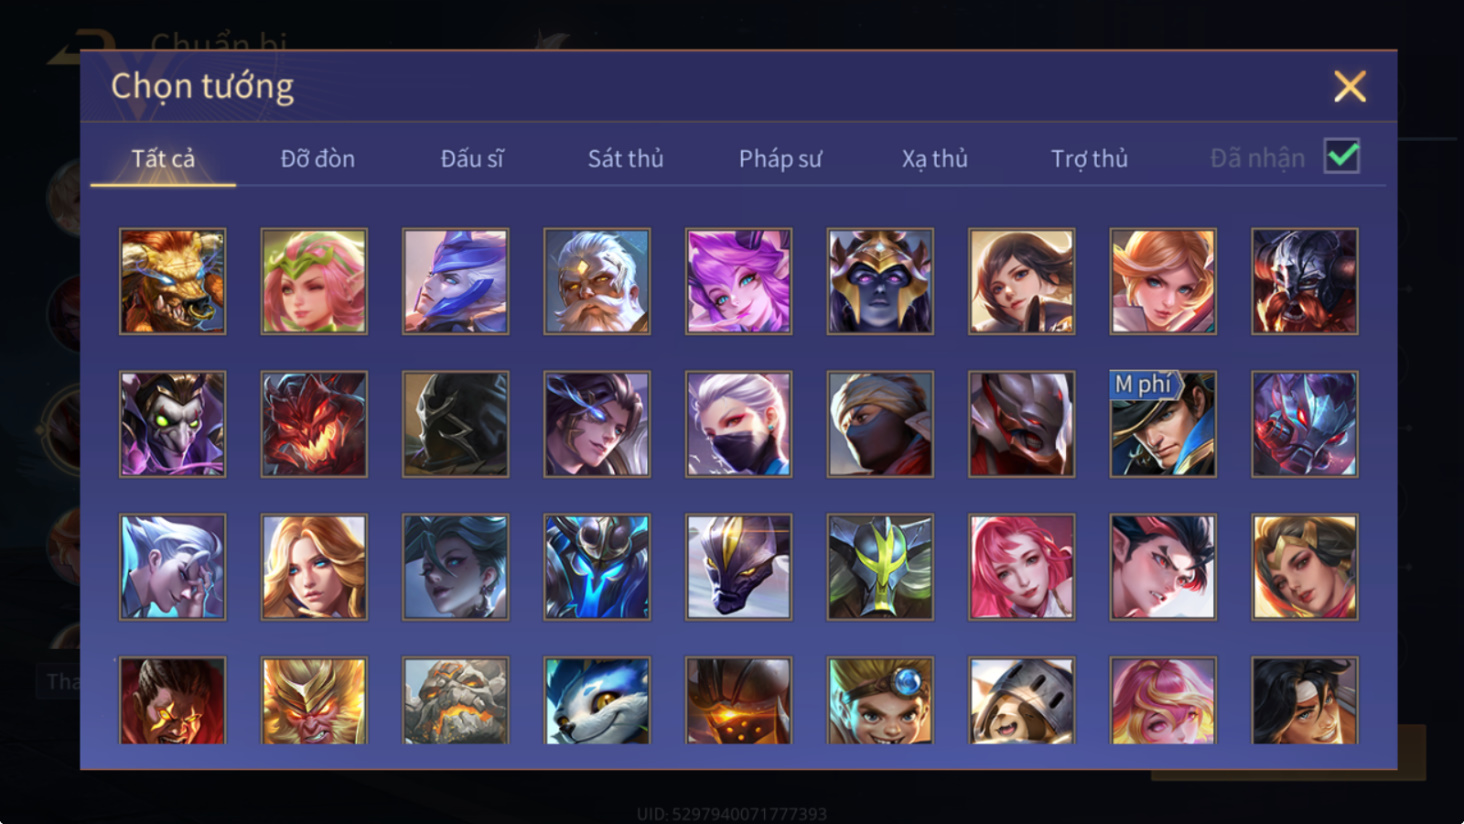Close the Chọn tướng dialog
Screen dimensions: 1464x824
pos(1349,87)
